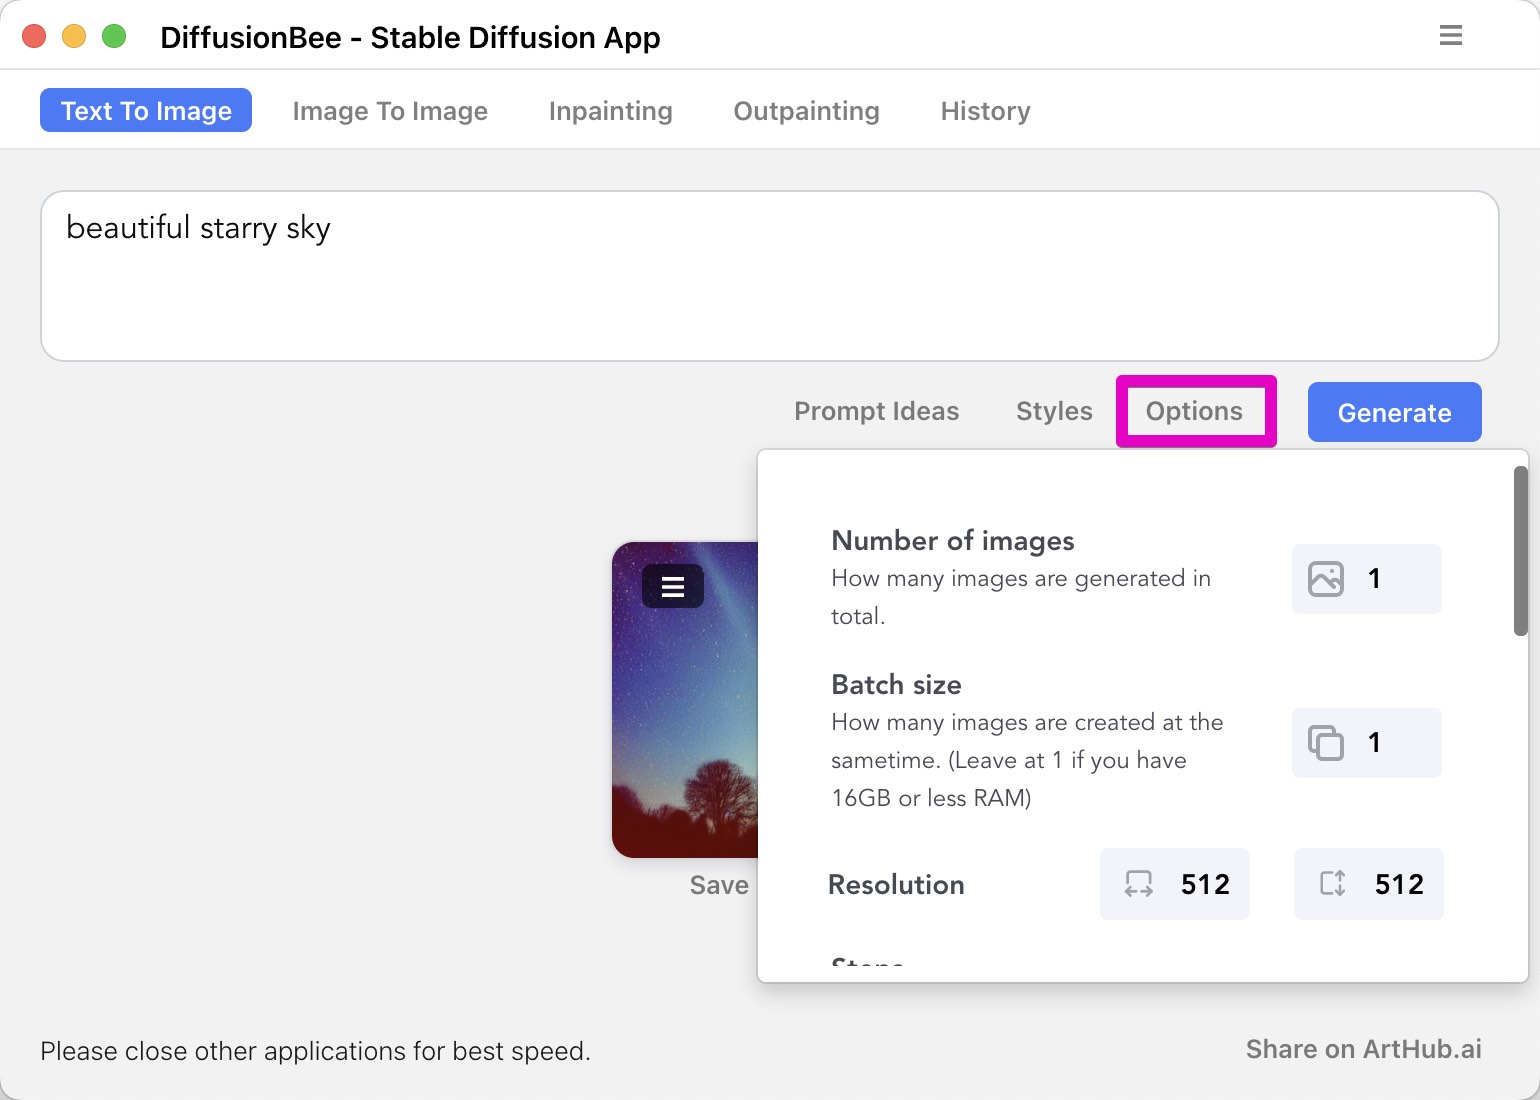1540x1100 pixels.
Task: Open the app menu in the top right corner
Action: (x=1450, y=35)
